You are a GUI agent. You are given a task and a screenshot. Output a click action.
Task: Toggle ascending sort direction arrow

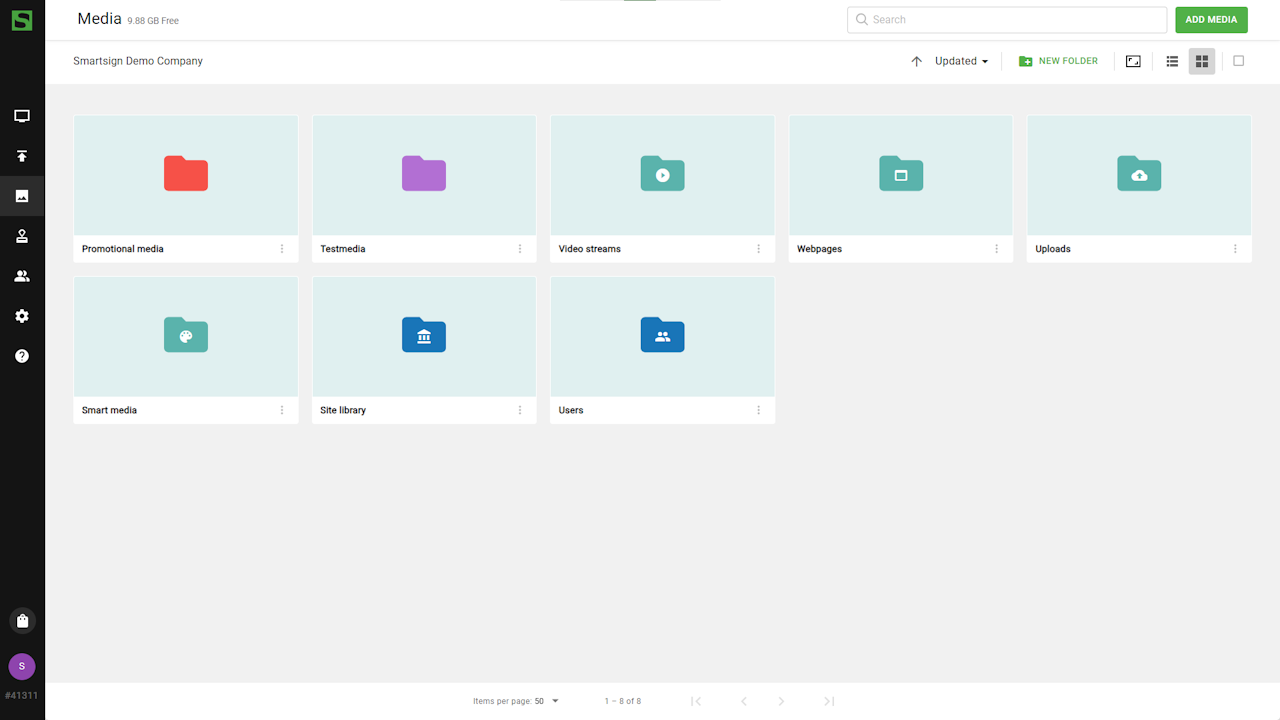[x=916, y=61]
